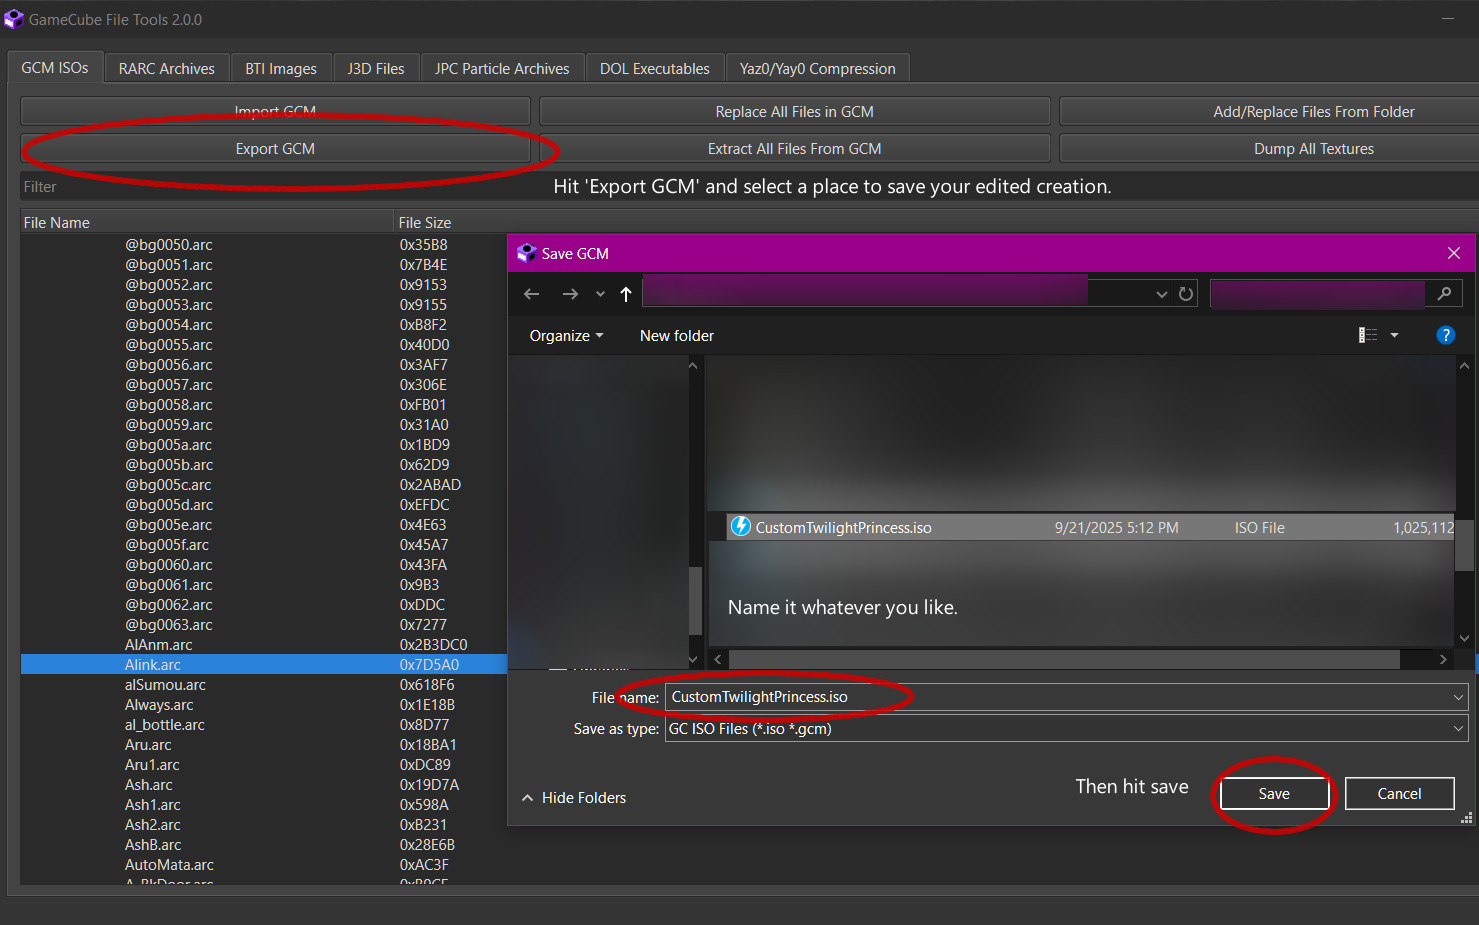The width and height of the screenshot is (1479, 925).
Task: Click the Back arrow in Save dialog
Action: (x=531, y=294)
